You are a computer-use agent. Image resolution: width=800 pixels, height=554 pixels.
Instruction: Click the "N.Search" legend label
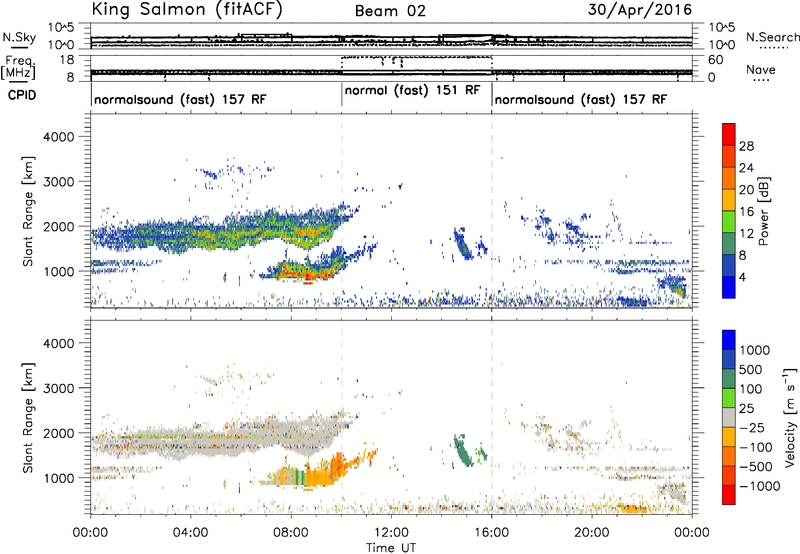[x=772, y=37]
